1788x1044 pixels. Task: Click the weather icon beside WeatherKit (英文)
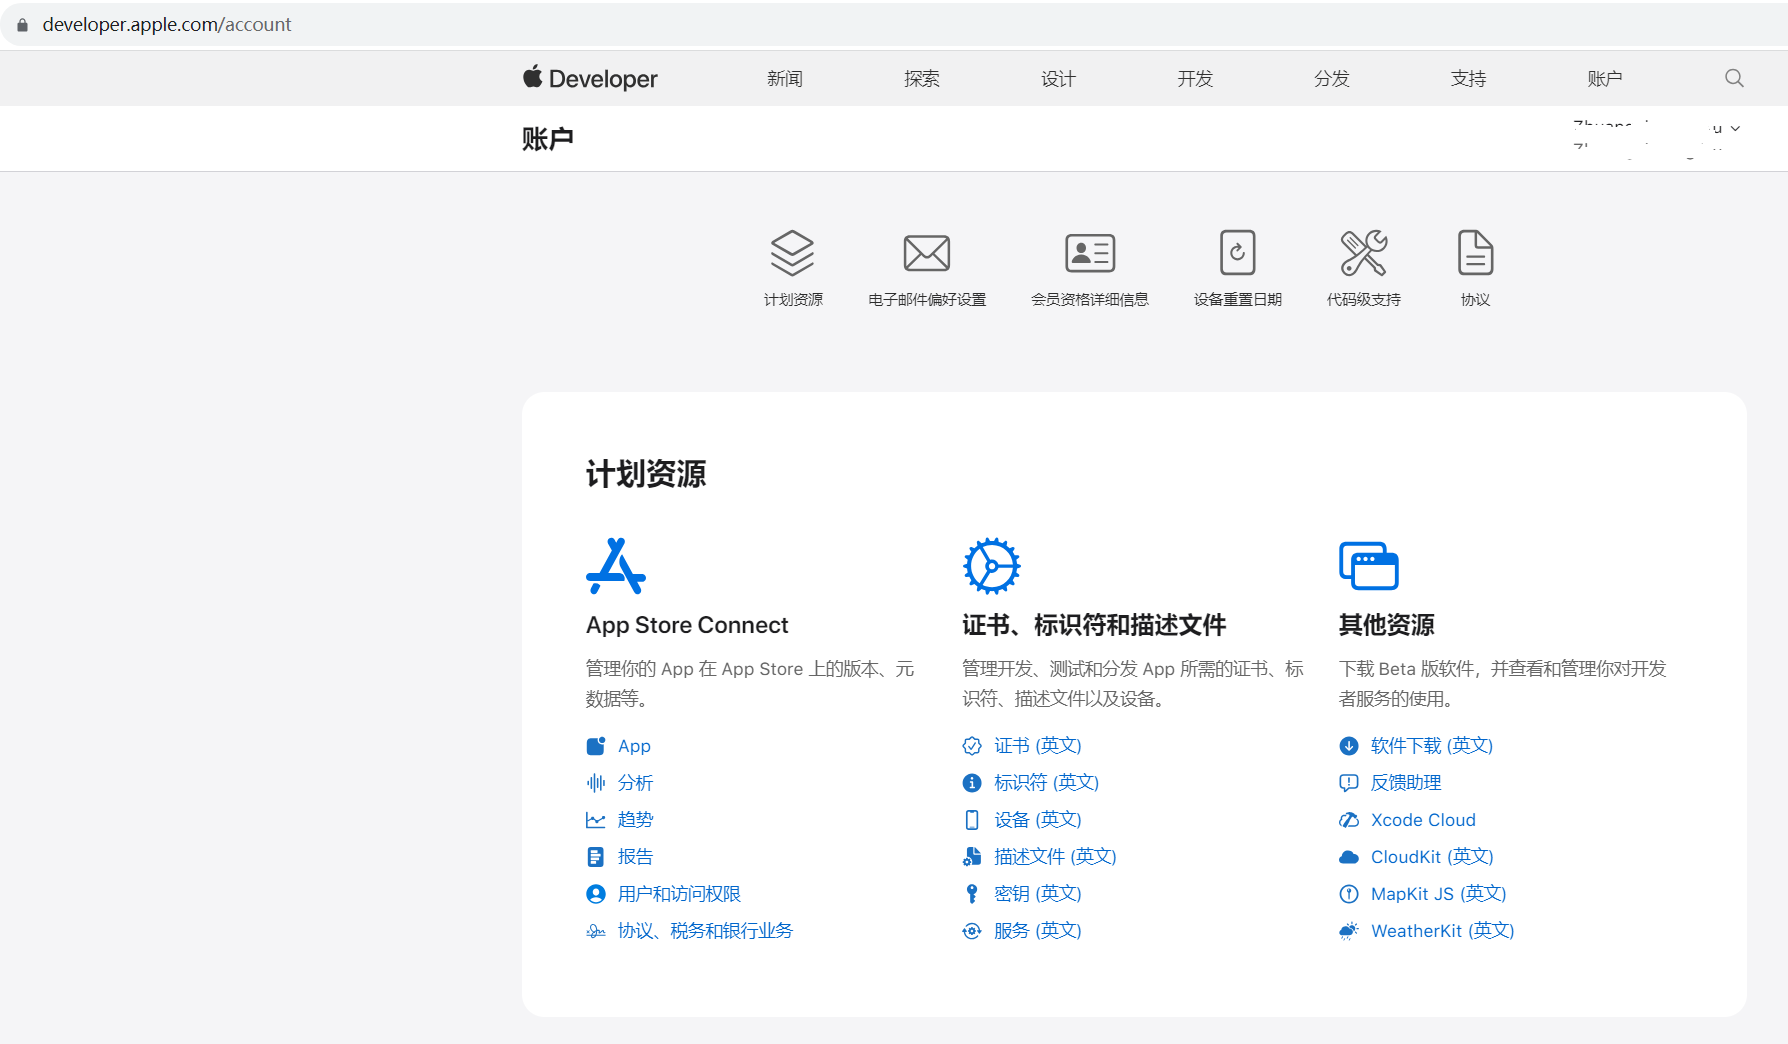click(x=1349, y=931)
